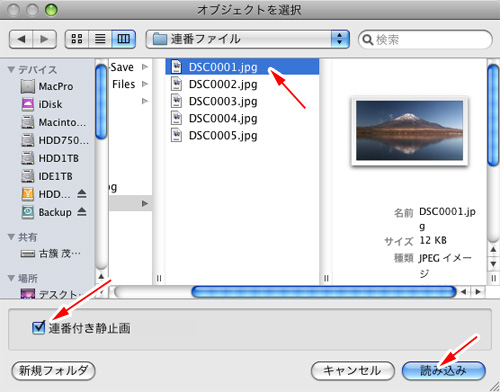Select DSC0004.jpg in the file list
This screenshot has height=392, width=500.
pos(242,118)
